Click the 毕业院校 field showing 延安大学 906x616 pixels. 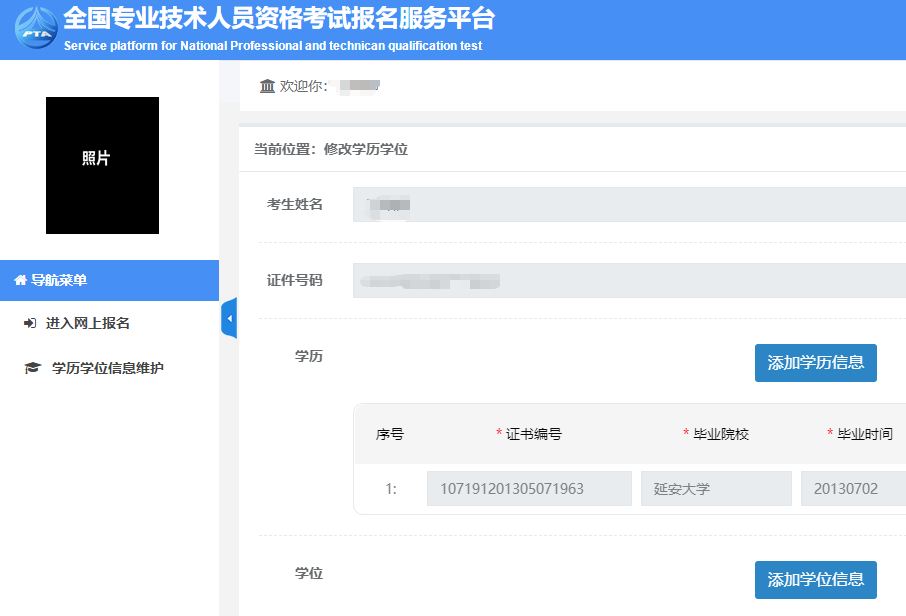(716, 488)
